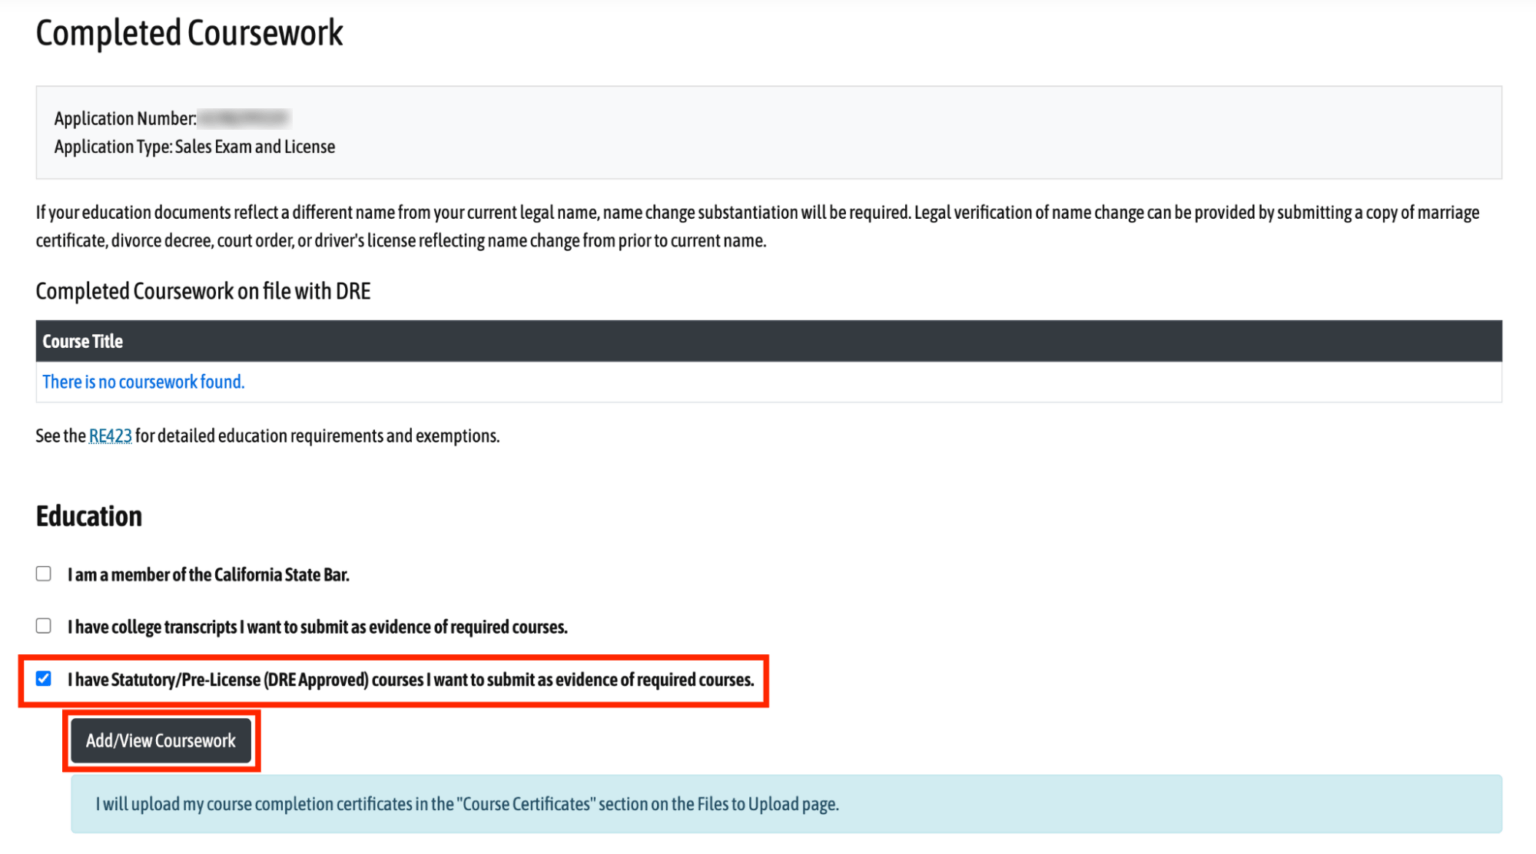Viewport: 1536px width, 854px height.
Task: Click the Course Title column header
Action: tap(83, 342)
